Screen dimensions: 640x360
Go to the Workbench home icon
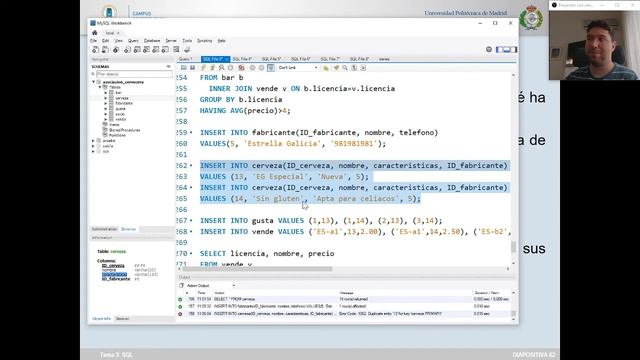[95, 33]
